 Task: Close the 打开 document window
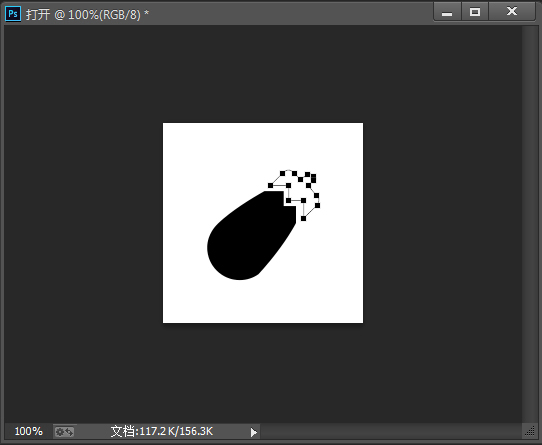[512, 12]
